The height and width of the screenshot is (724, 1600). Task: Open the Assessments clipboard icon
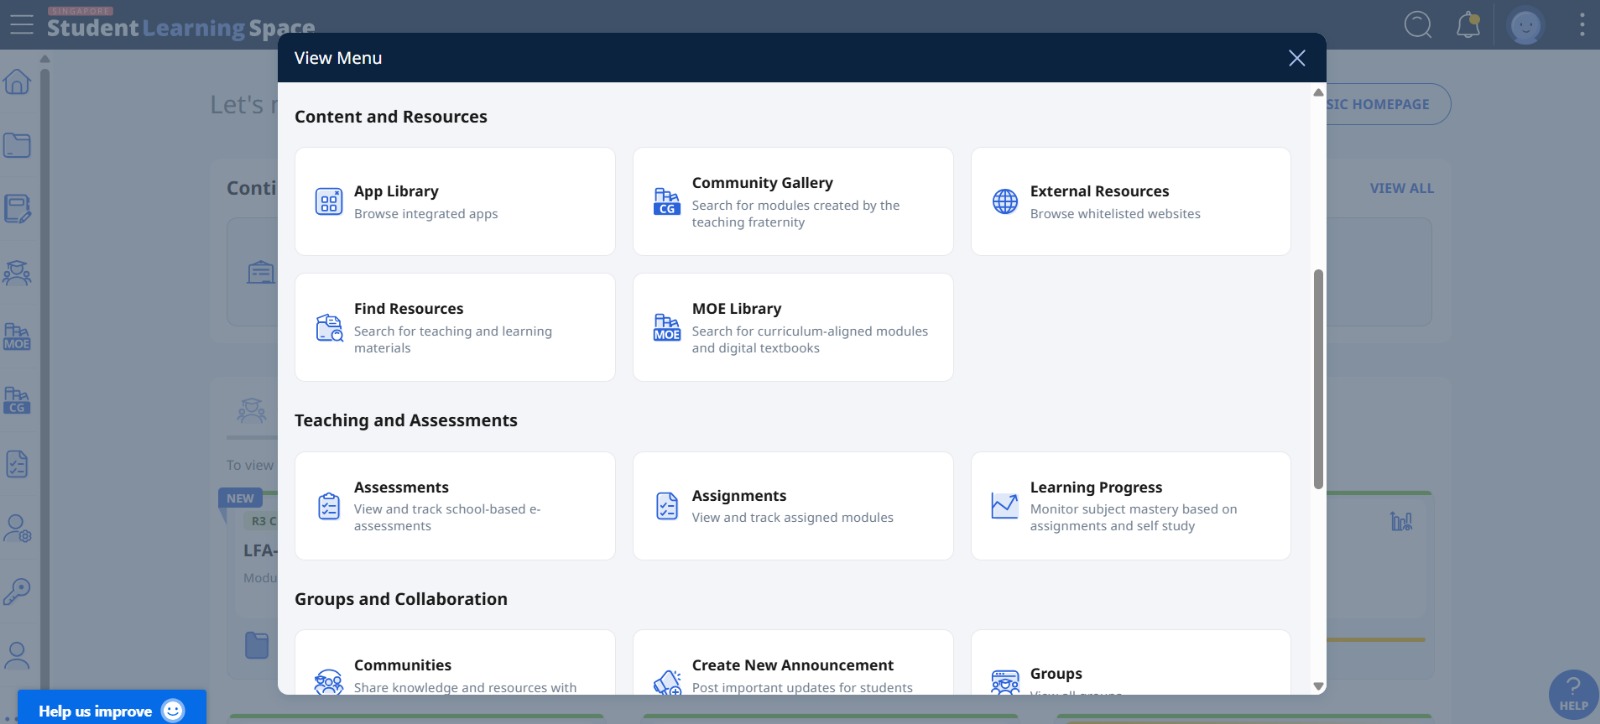click(329, 506)
